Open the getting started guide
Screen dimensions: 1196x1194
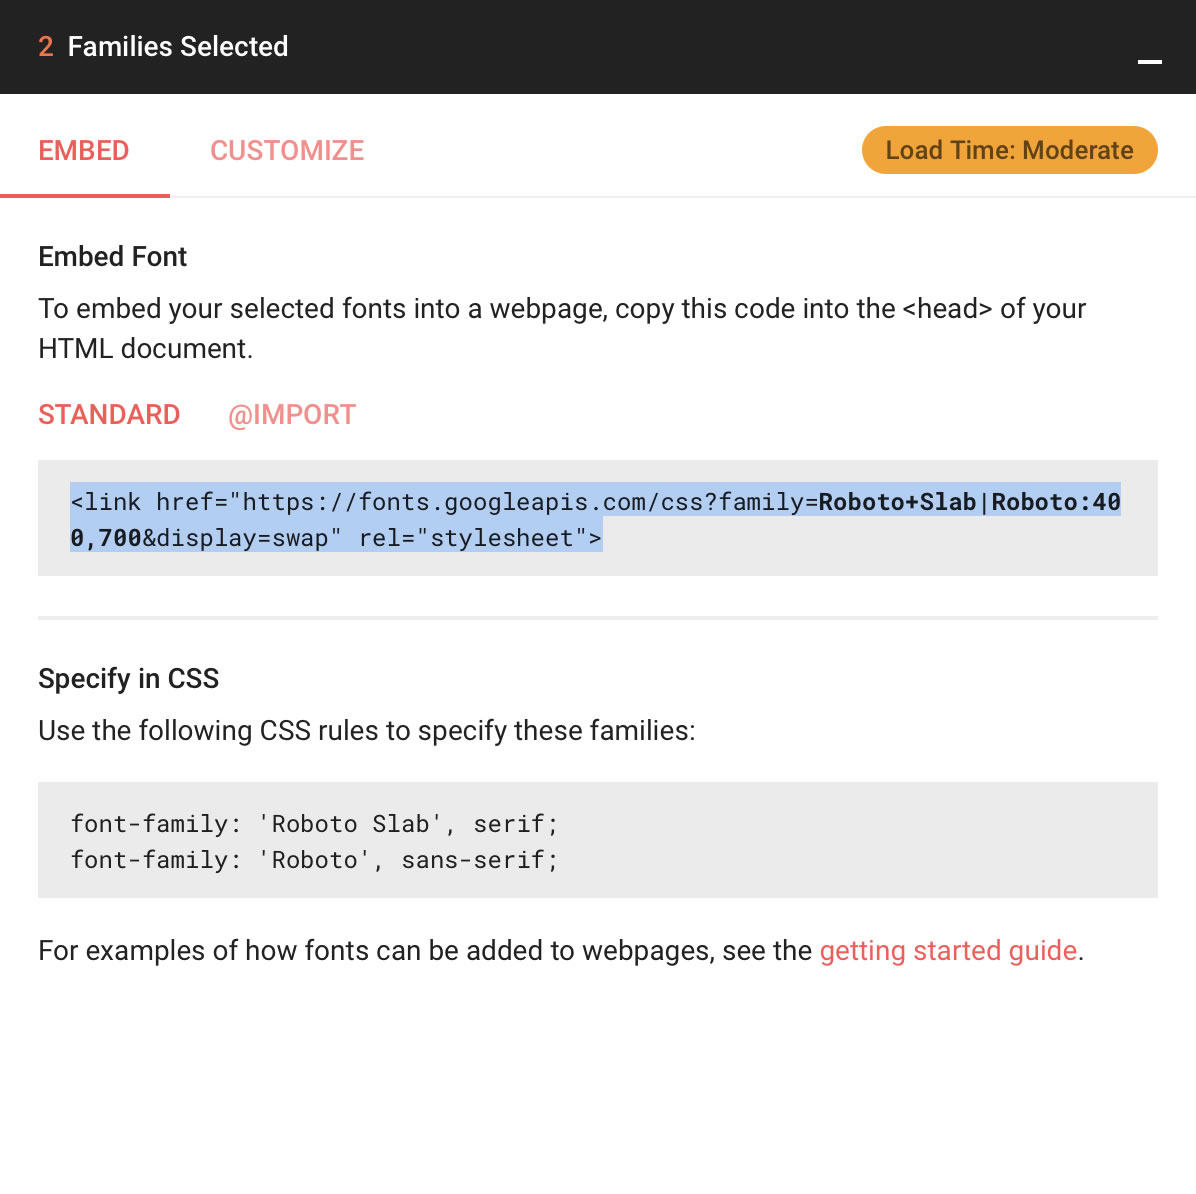click(x=947, y=950)
